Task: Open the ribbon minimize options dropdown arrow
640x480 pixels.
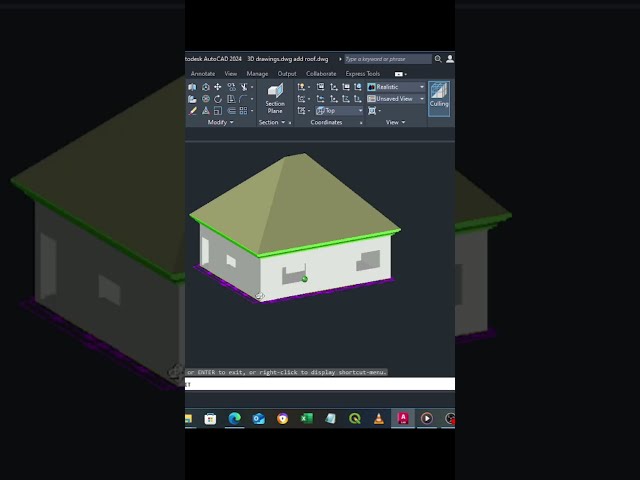Action: pos(405,74)
